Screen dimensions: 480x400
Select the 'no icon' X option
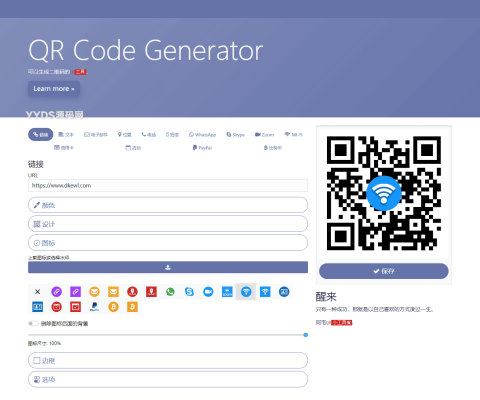coord(38,292)
